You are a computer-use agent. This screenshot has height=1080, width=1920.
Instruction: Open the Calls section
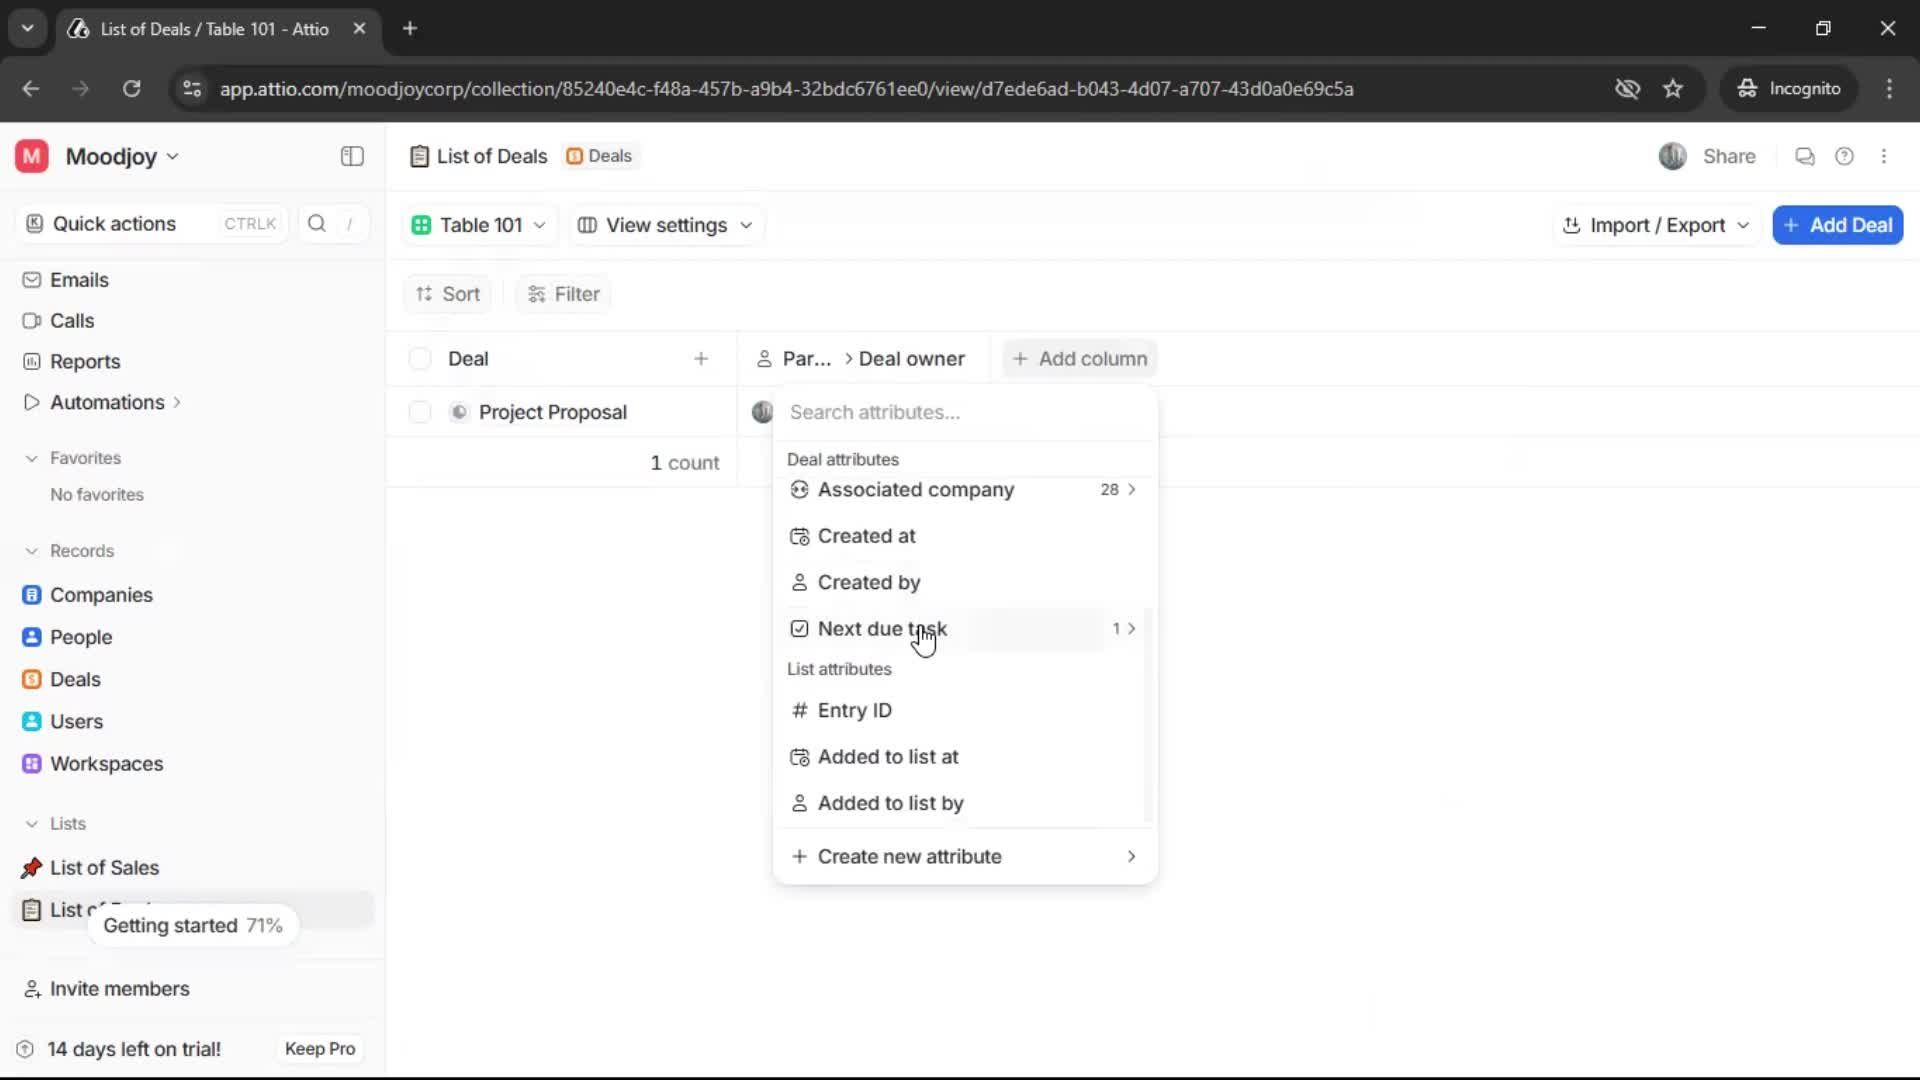click(x=71, y=320)
